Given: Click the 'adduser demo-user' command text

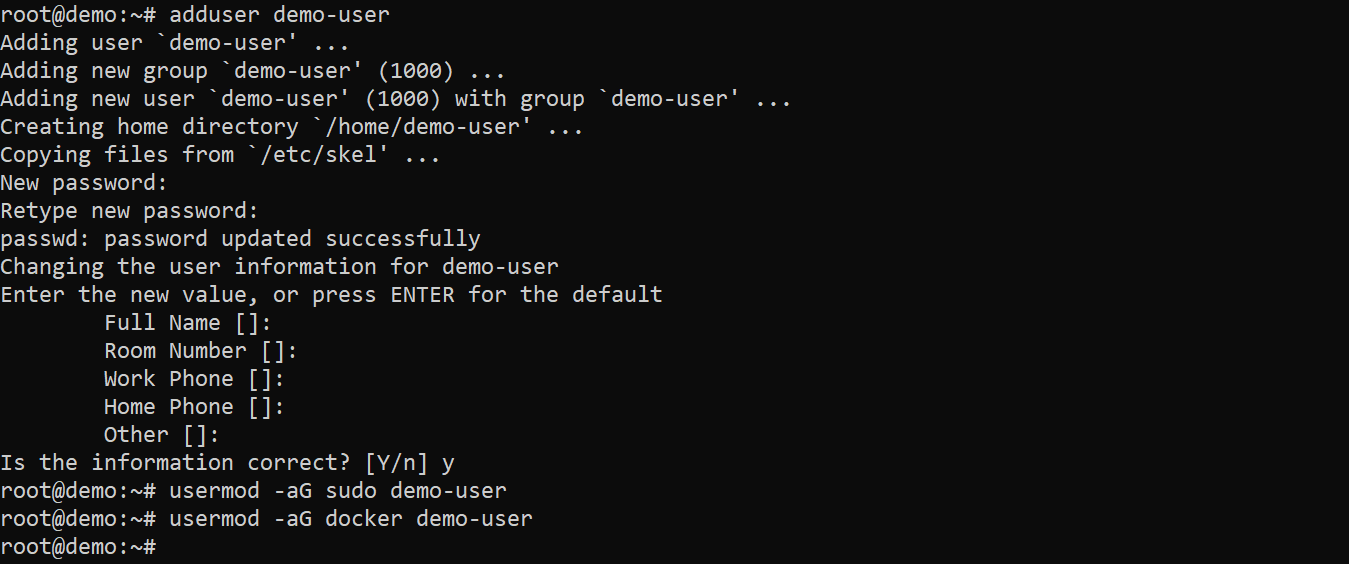Looking at the screenshot, I should pos(279,14).
